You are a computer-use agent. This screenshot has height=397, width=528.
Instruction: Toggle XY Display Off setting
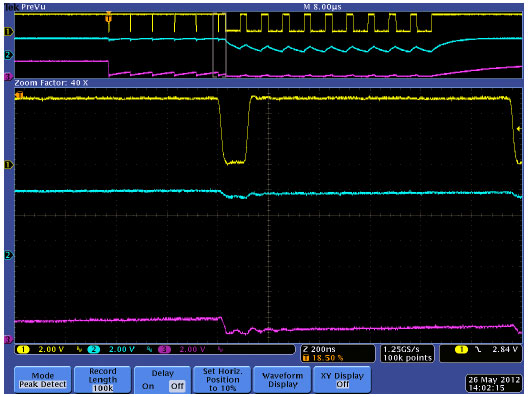342,380
